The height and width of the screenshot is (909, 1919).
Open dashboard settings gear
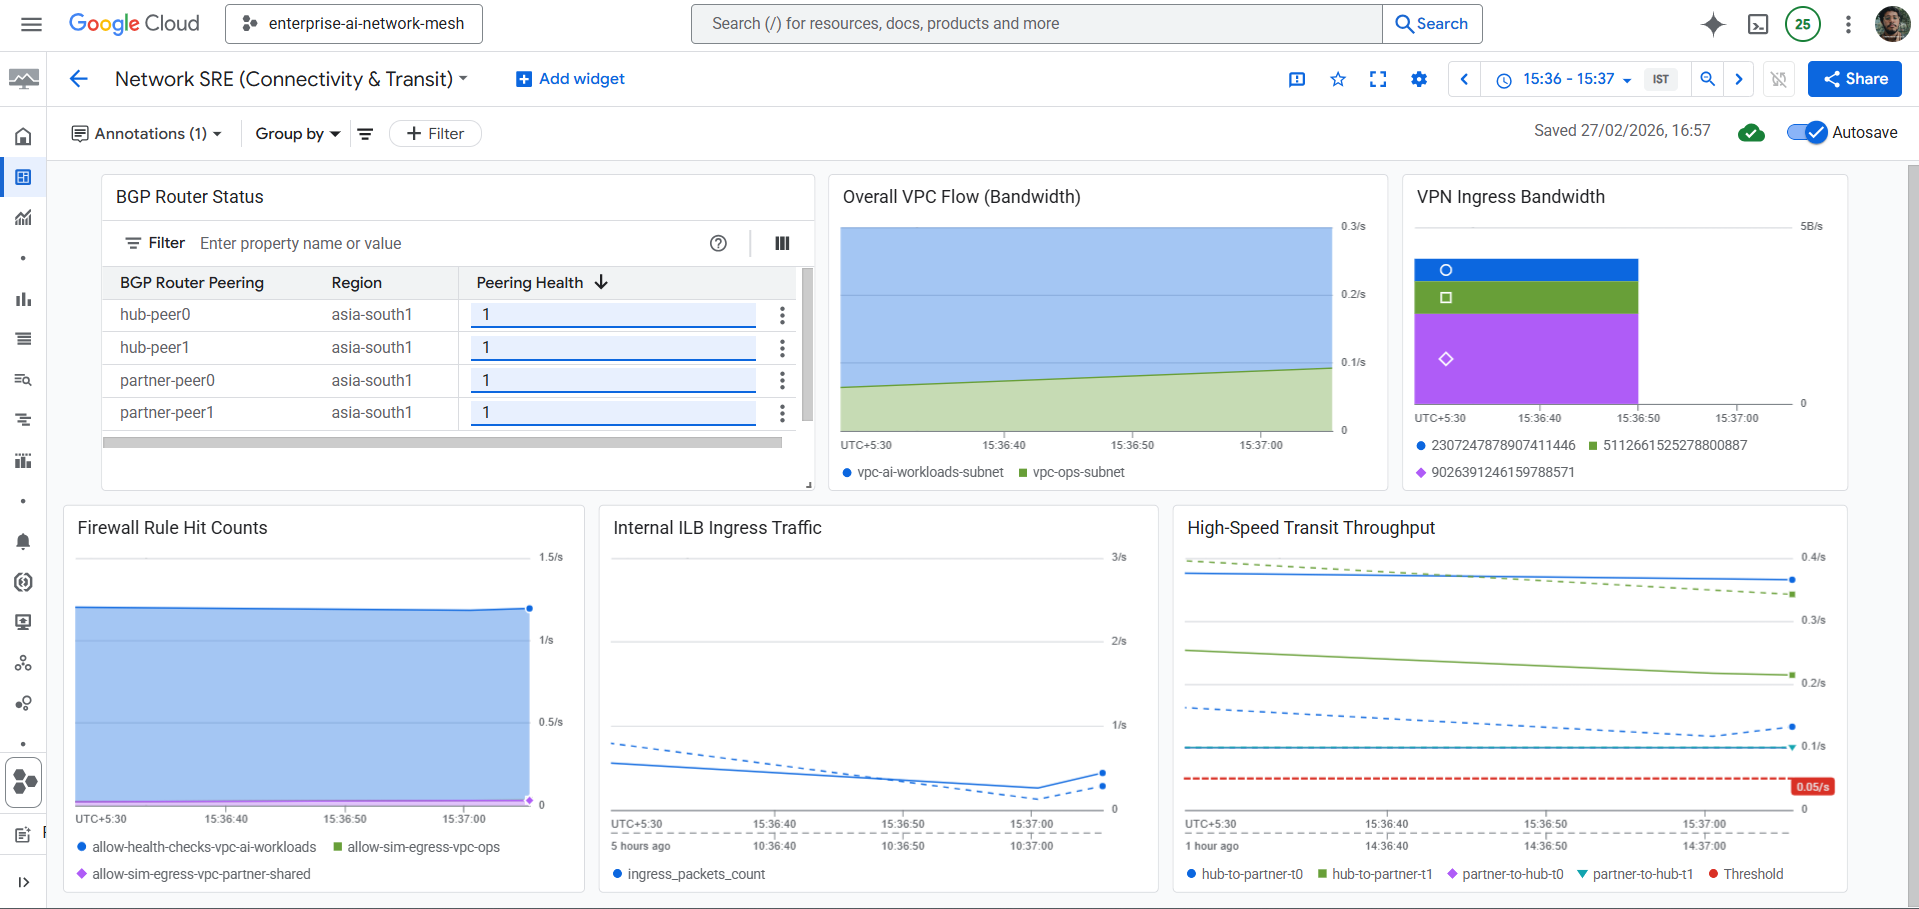click(x=1419, y=79)
